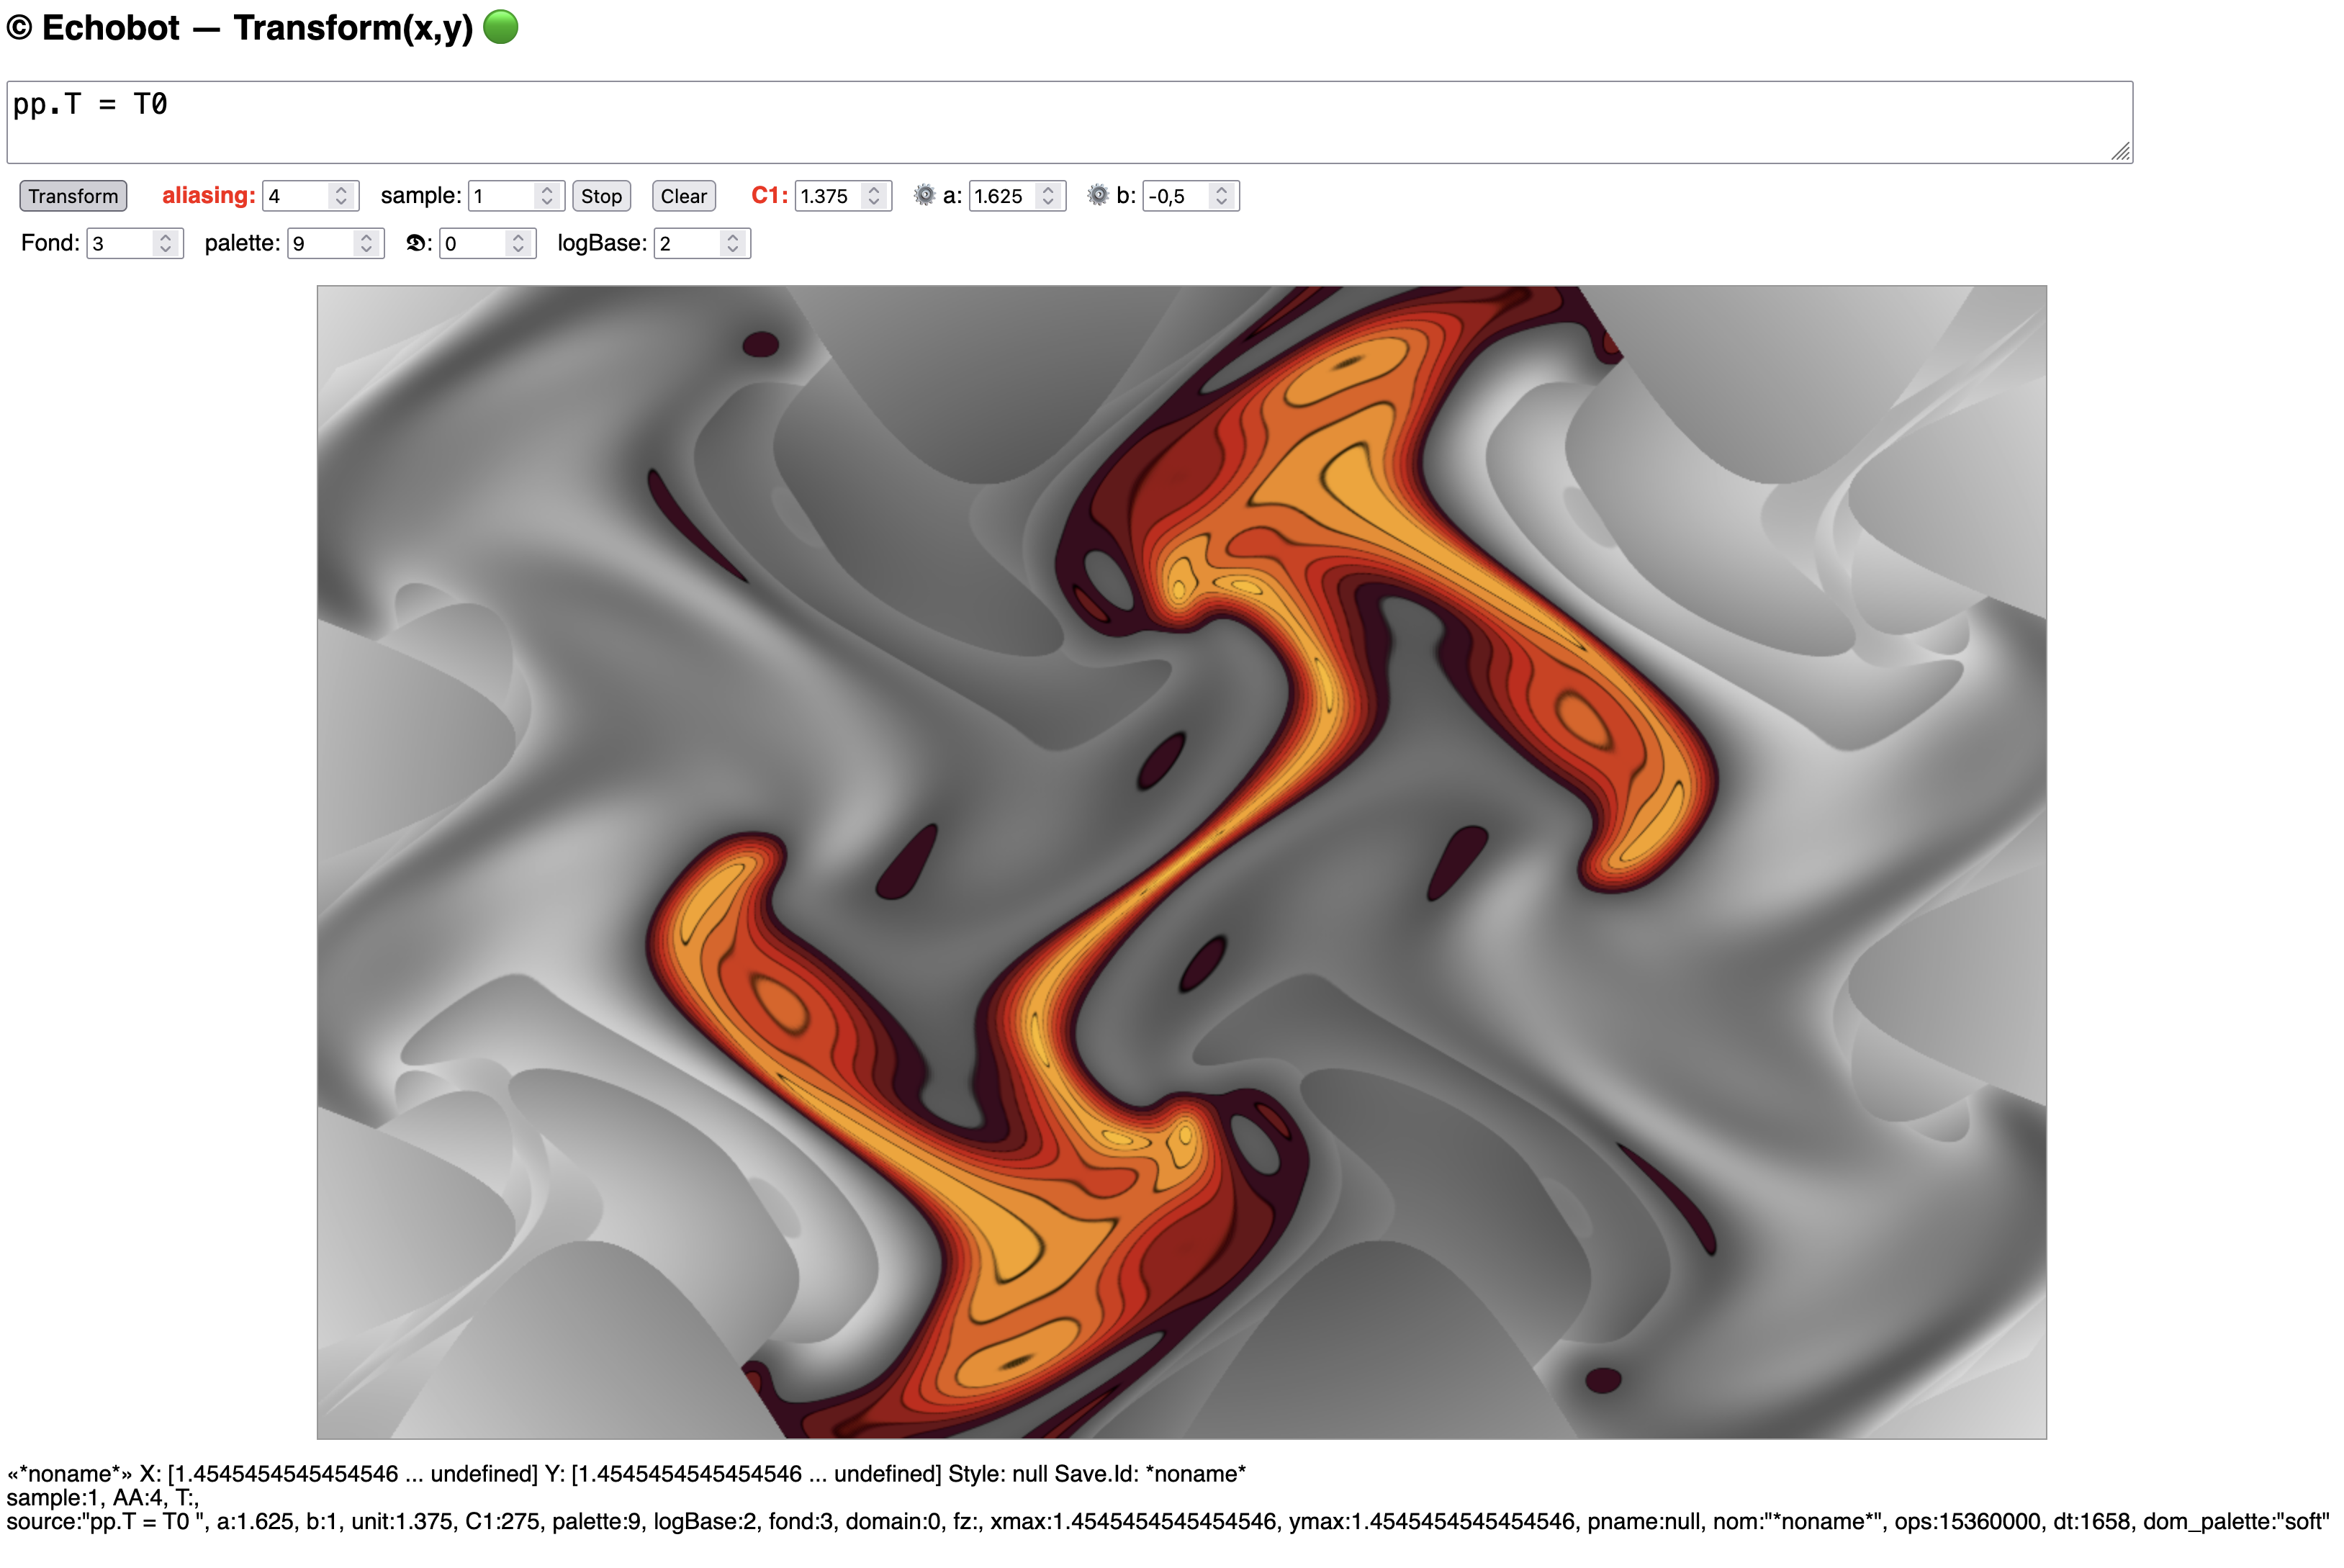Viewport: 2344px width, 1568px height.
Task: Click the gear icon beside parameter a
Action: (x=924, y=196)
